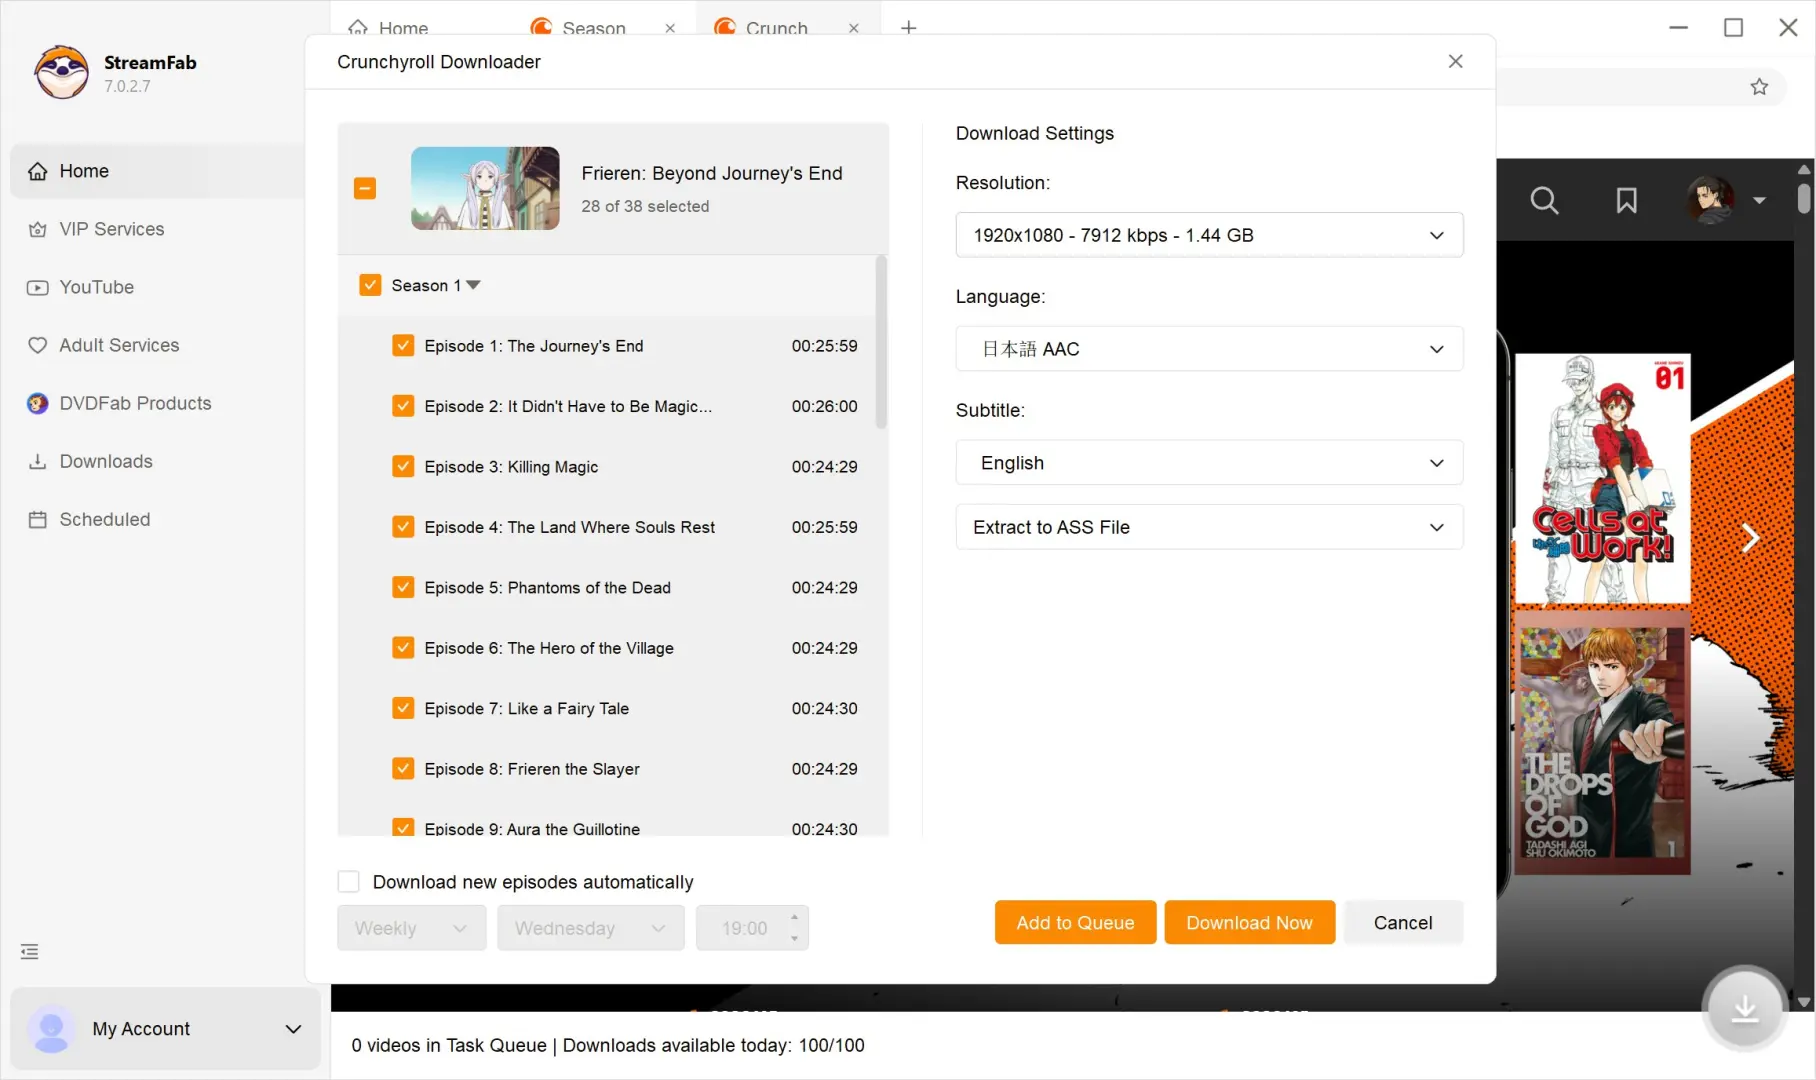
Task: Click the Download Now button
Action: pos(1249,922)
